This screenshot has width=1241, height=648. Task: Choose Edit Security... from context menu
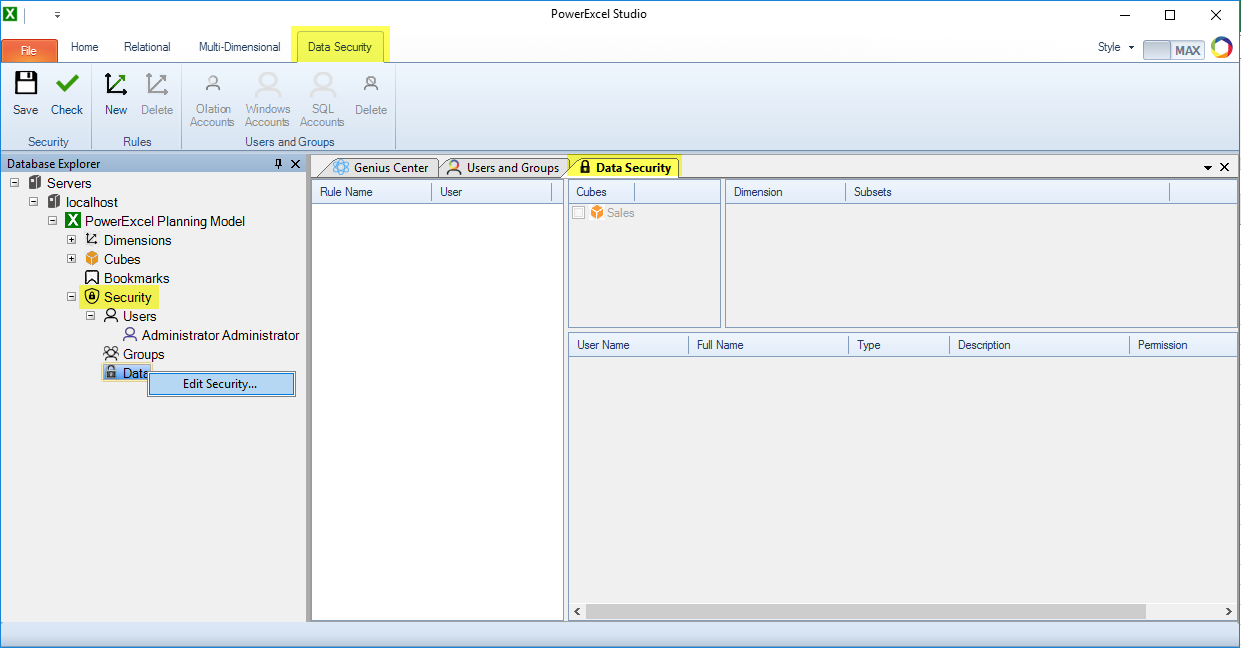coord(221,384)
